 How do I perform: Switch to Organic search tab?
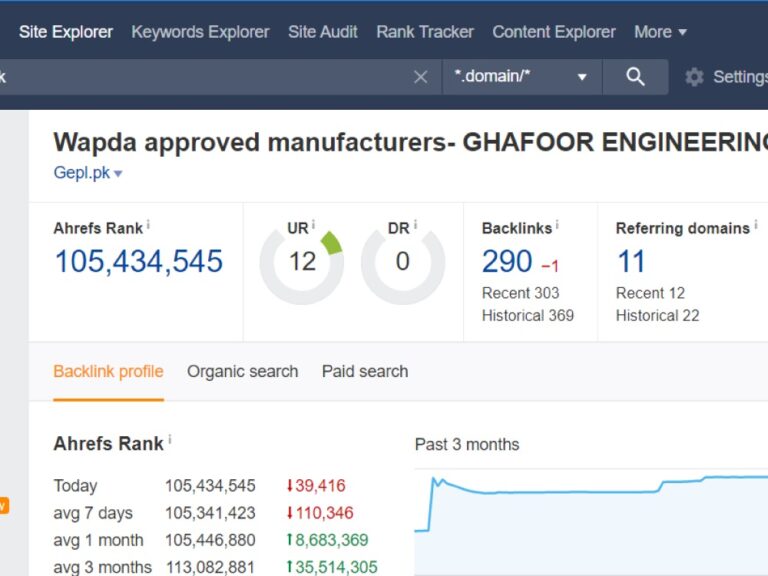242,372
